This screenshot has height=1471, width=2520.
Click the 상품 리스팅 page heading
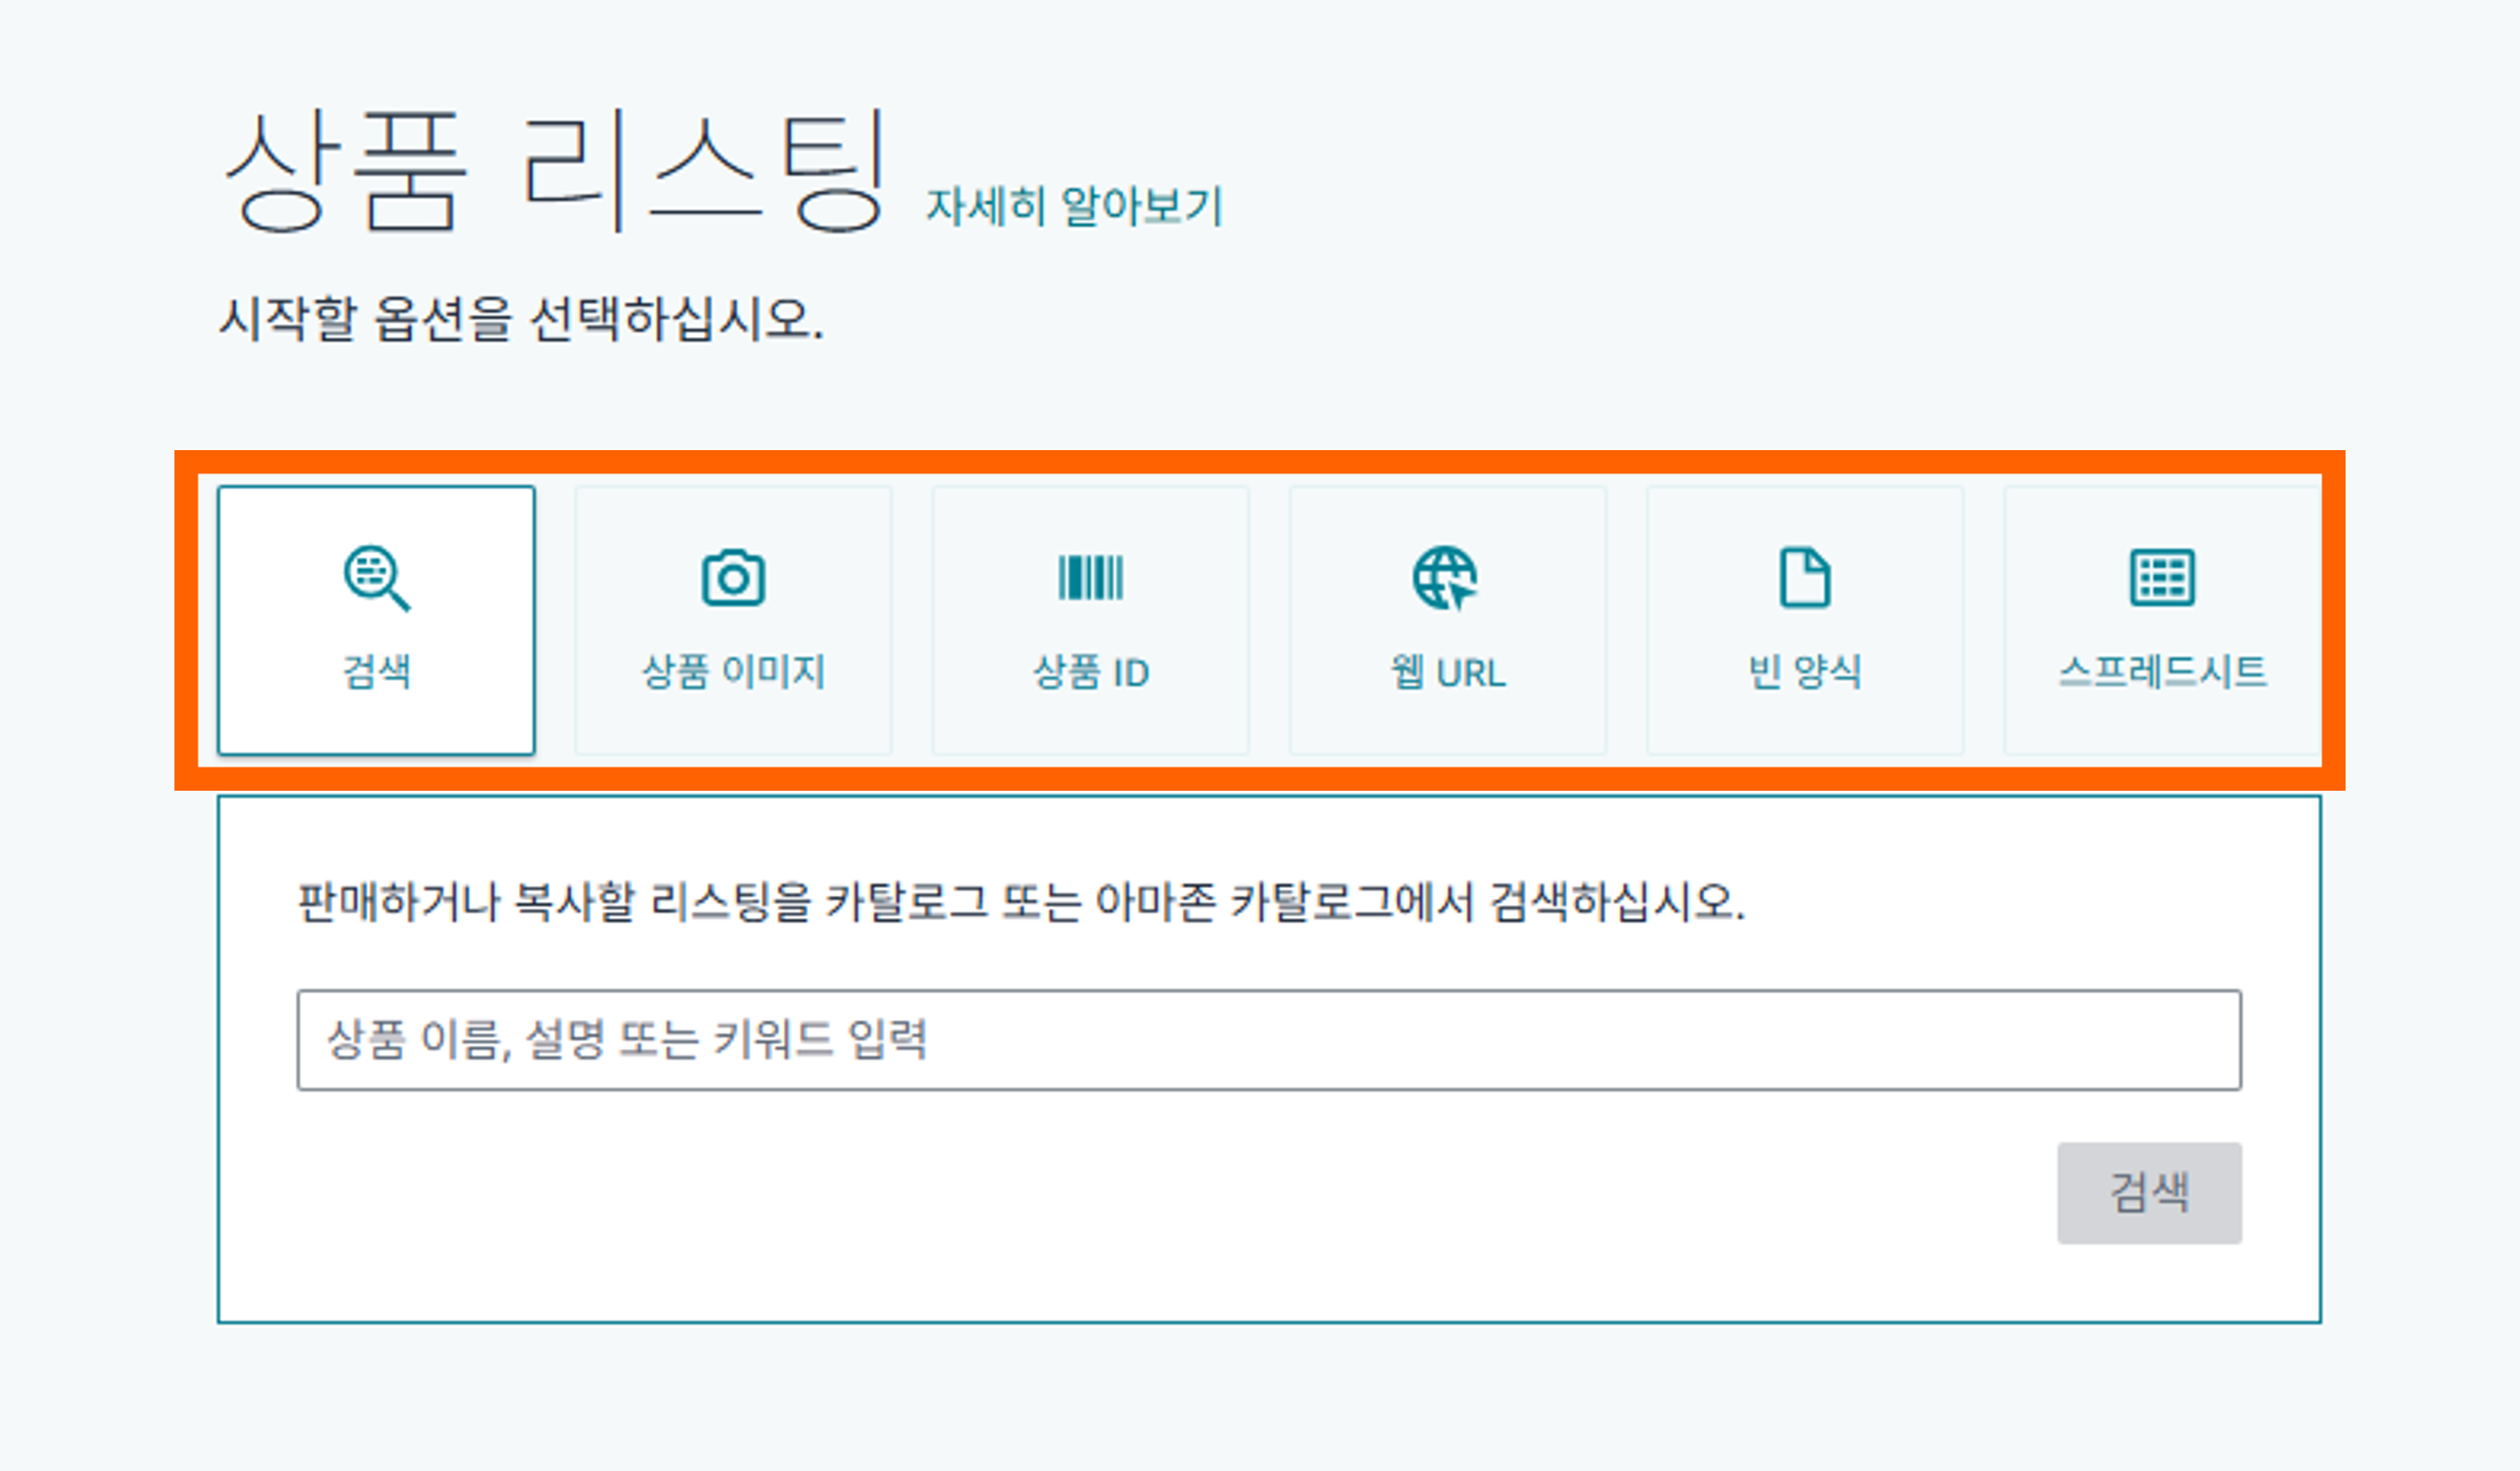tap(555, 170)
